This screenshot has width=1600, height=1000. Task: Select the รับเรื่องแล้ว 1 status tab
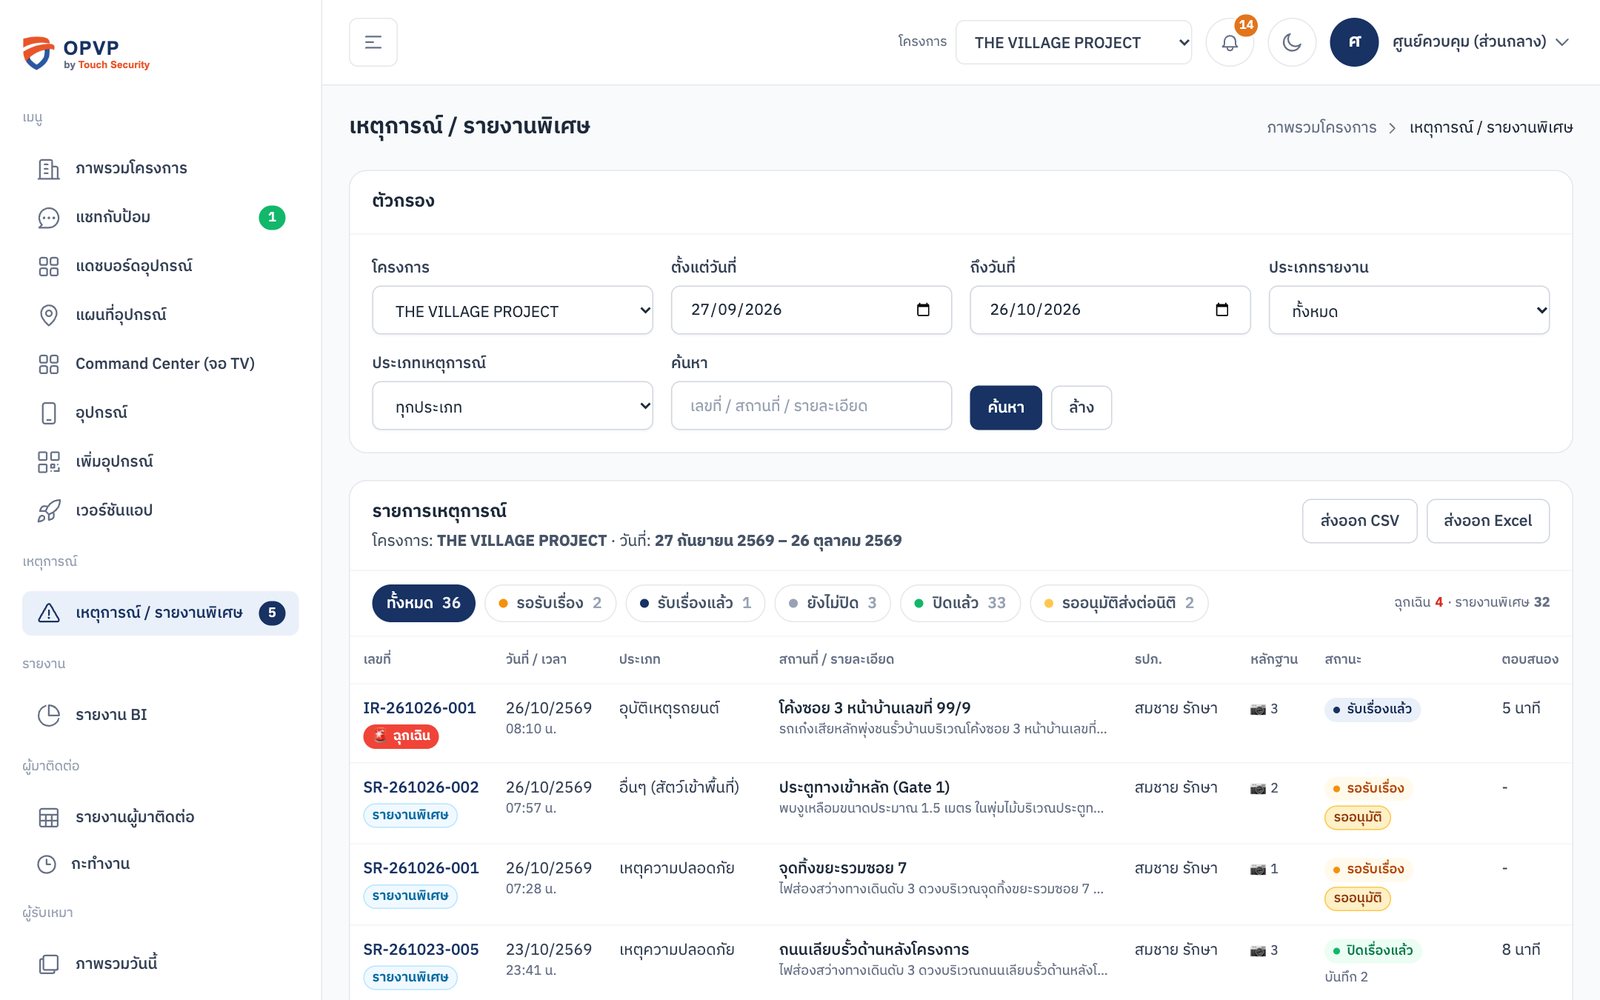696,603
